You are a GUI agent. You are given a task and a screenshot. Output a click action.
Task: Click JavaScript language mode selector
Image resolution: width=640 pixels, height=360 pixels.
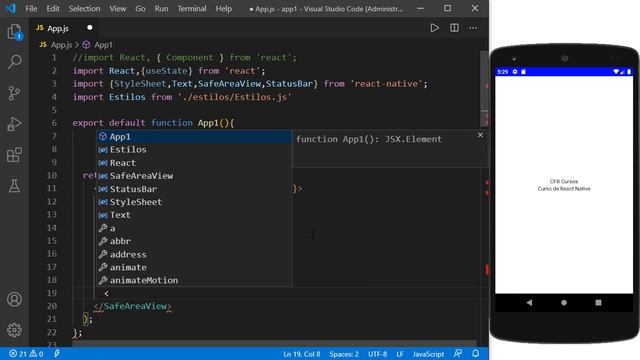click(x=428, y=354)
